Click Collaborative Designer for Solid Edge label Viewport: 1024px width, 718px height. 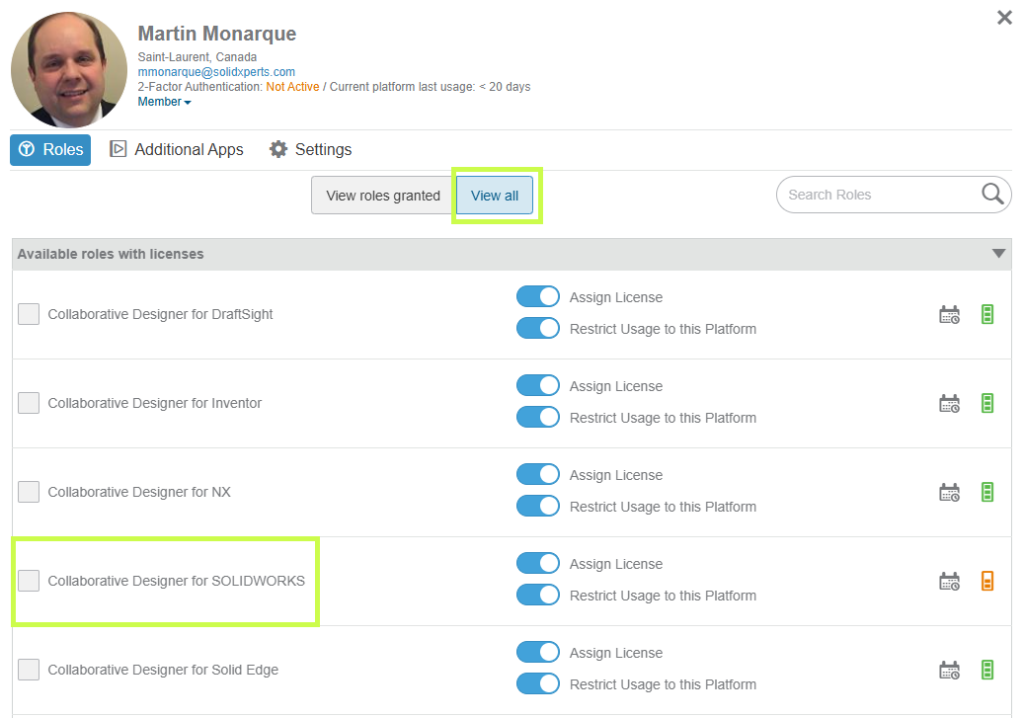(x=163, y=670)
